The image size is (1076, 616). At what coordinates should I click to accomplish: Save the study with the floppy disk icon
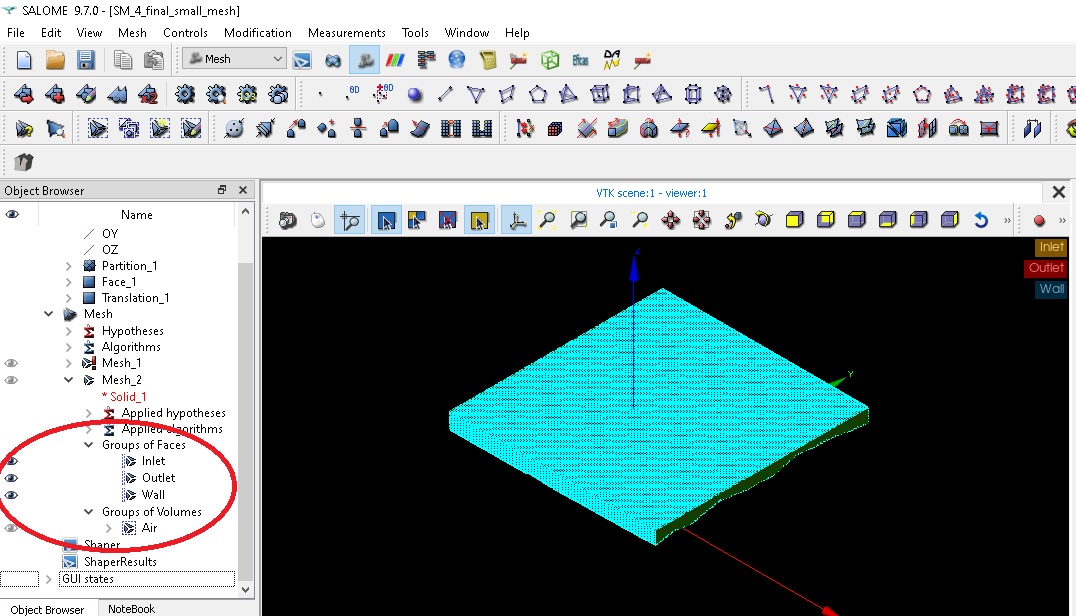(x=86, y=60)
